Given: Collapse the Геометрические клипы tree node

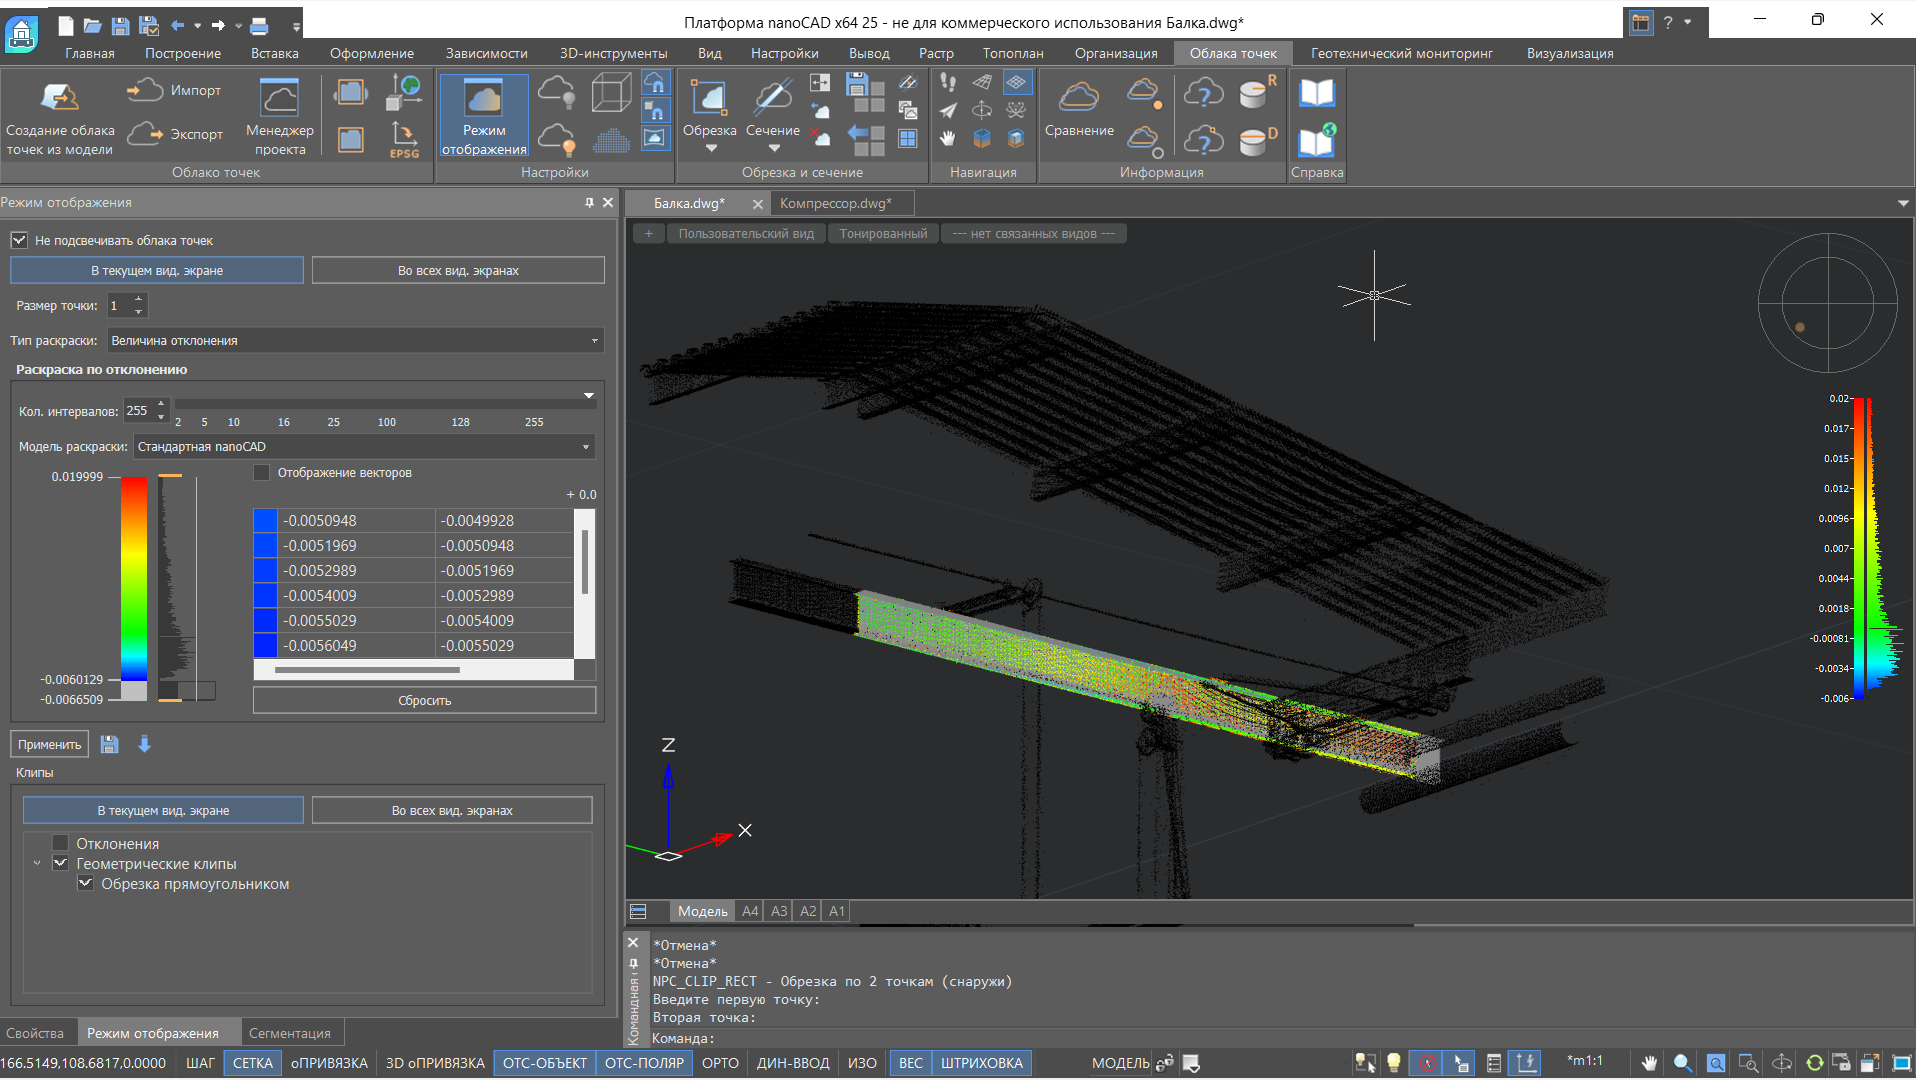Looking at the screenshot, I should tap(37, 864).
